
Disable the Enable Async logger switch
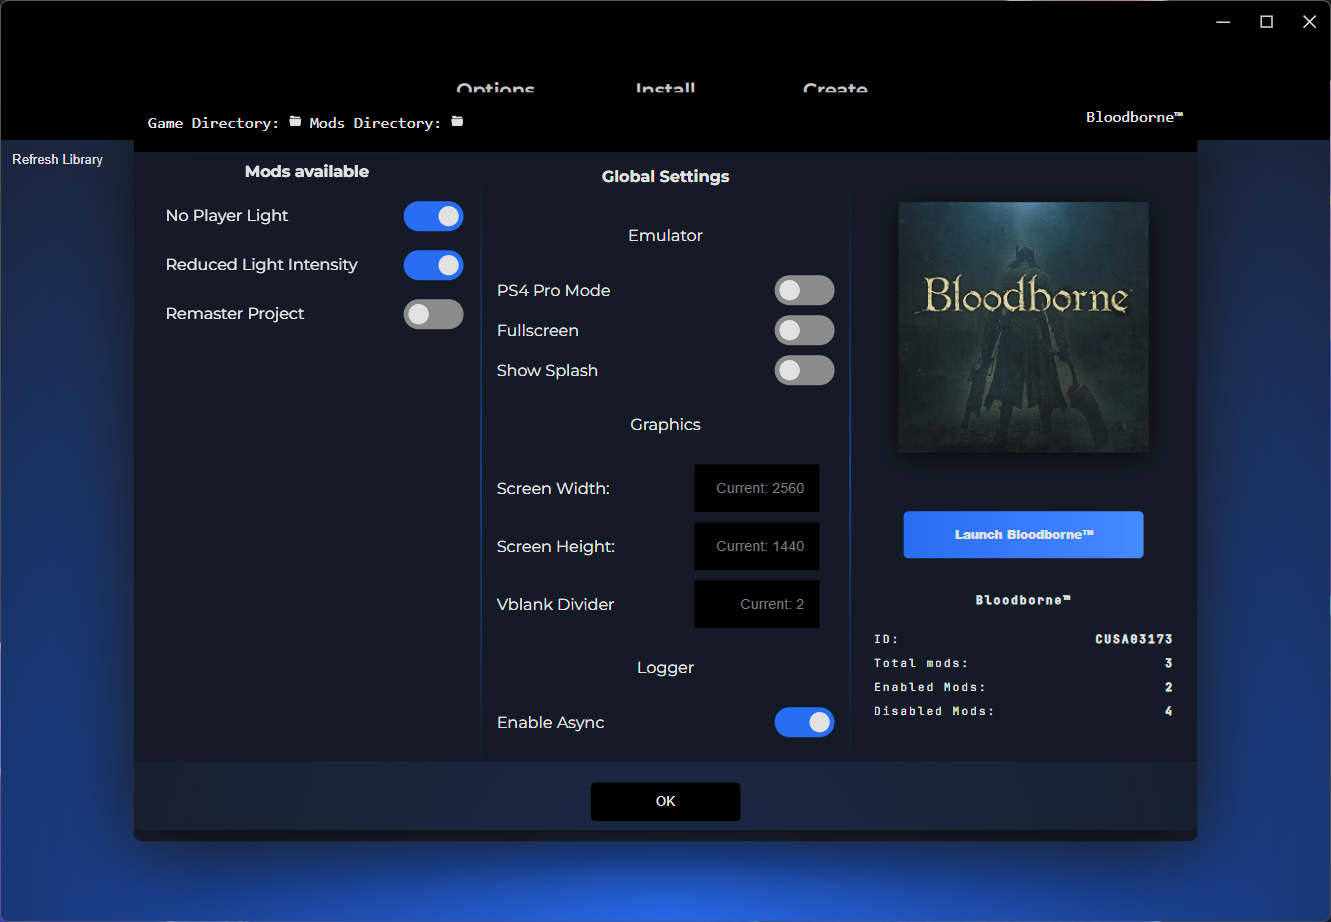pos(804,722)
